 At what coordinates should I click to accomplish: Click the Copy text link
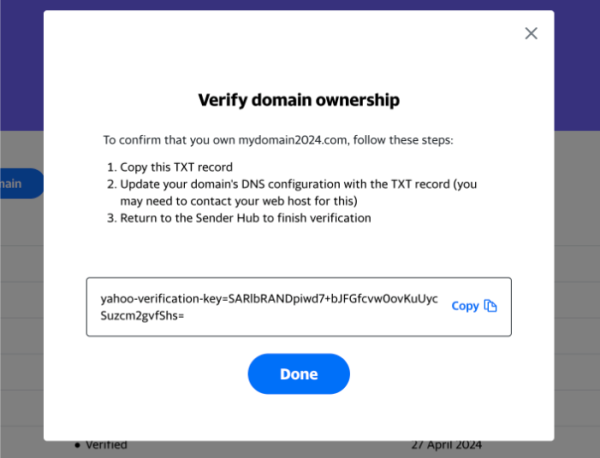(x=465, y=306)
